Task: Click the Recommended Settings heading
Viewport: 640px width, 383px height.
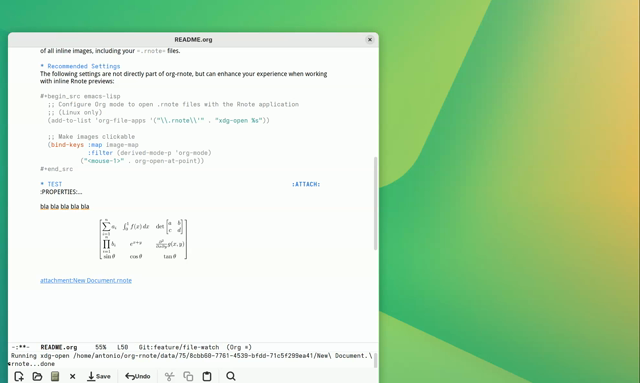Action: (x=84, y=66)
